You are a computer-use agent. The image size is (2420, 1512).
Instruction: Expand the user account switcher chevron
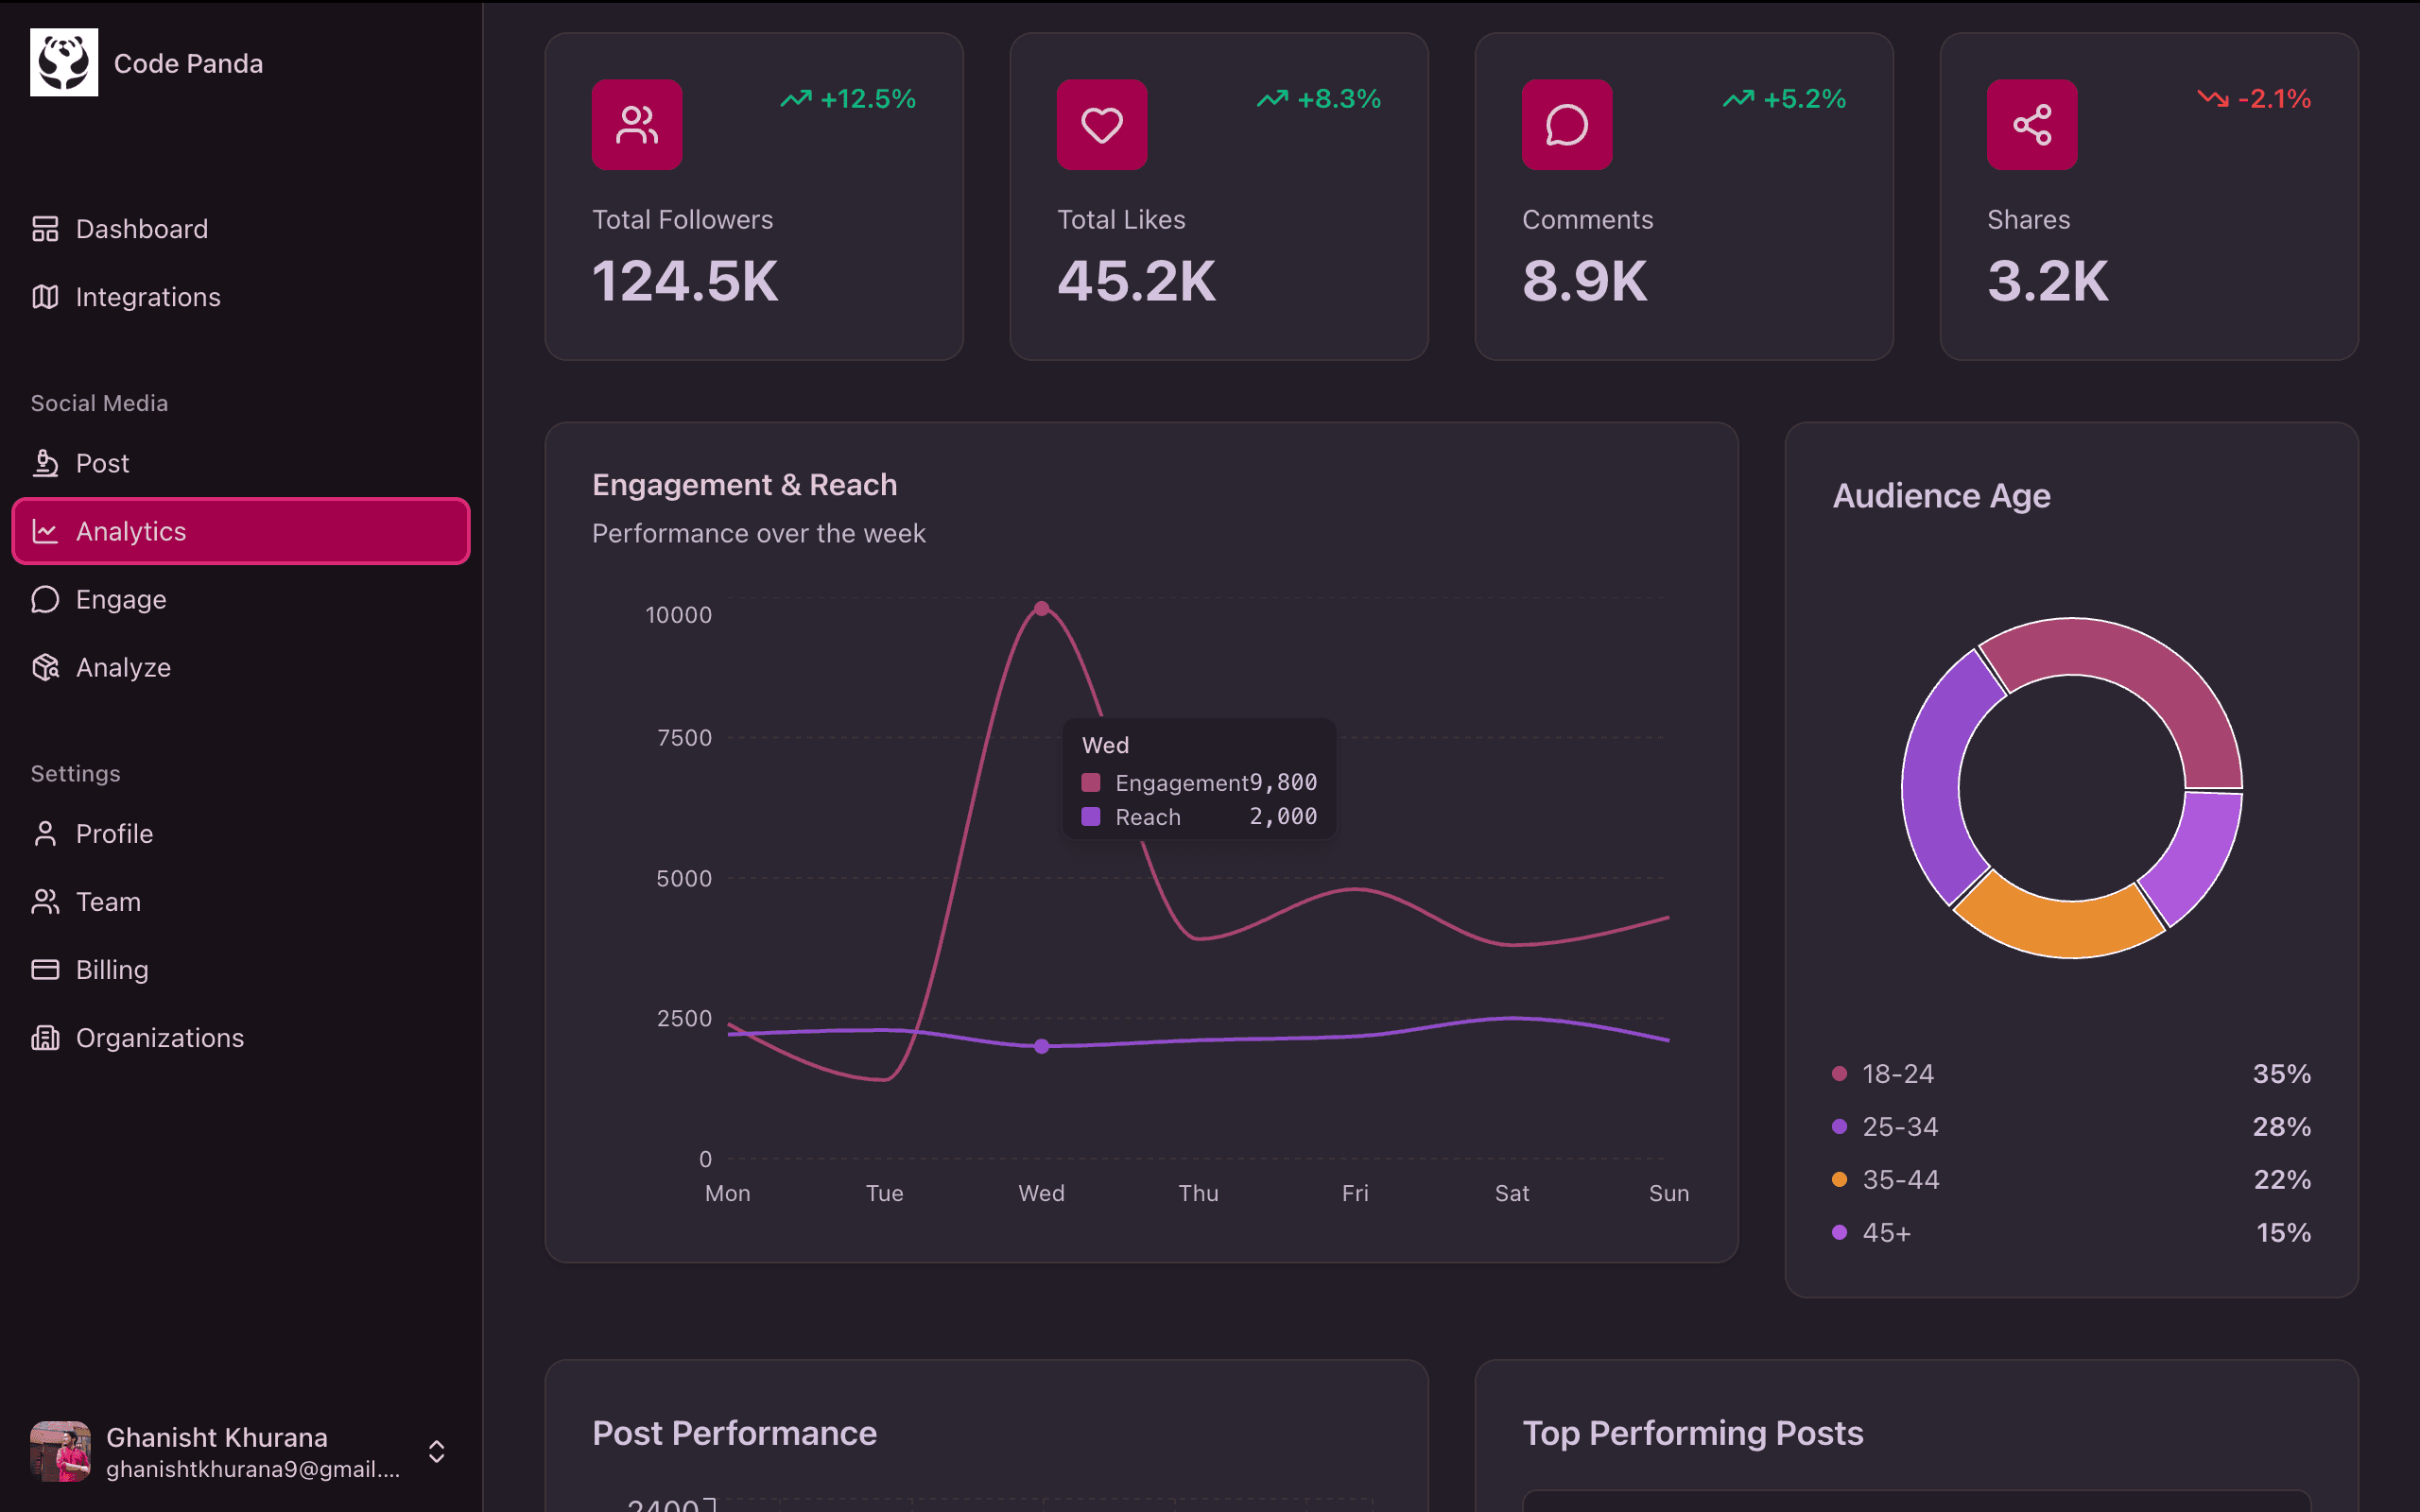[x=436, y=1451]
